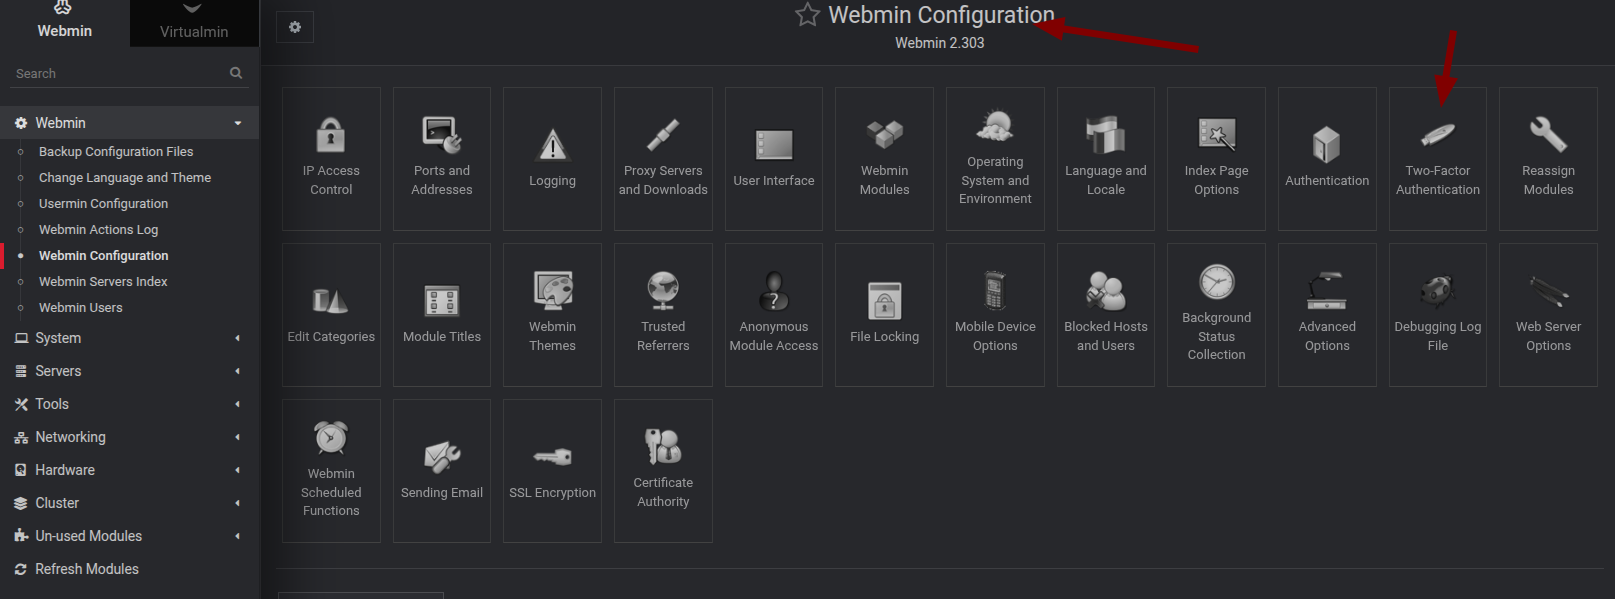The width and height of the screenshot is (1615, 599).
Task: Expand the System category
Action: pos(129,338)
